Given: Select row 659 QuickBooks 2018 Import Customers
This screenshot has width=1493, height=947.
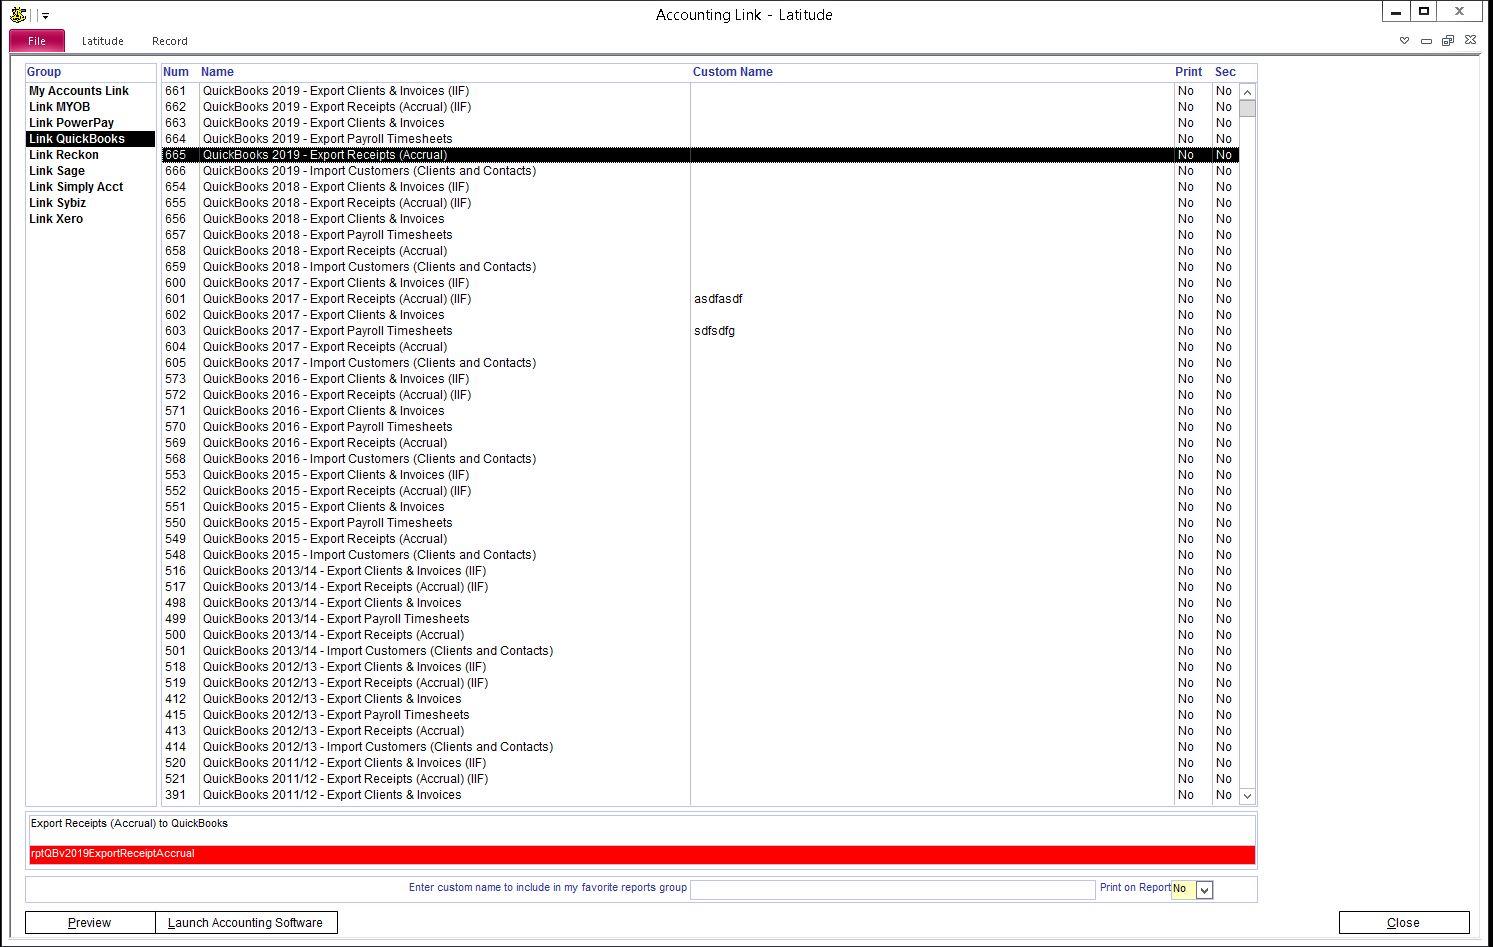Looking at the screenshot, I should pos(700,267).
